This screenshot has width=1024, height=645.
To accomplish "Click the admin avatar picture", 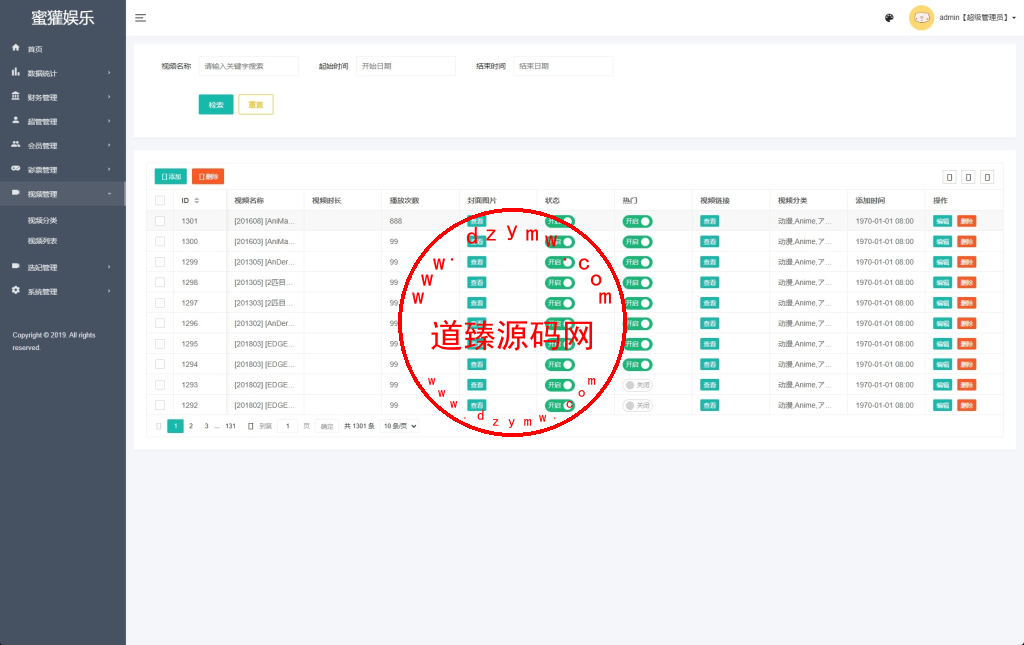I will (921, 18).
